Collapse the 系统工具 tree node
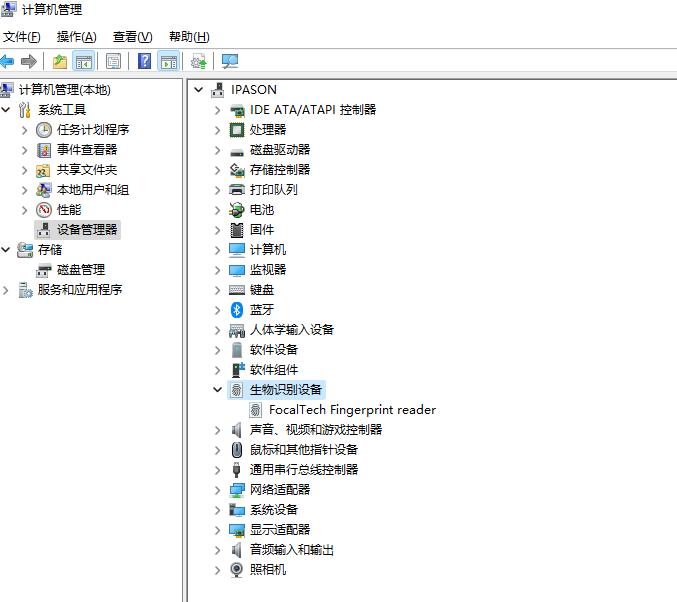The image size is (677, 602). pos(6,110)
